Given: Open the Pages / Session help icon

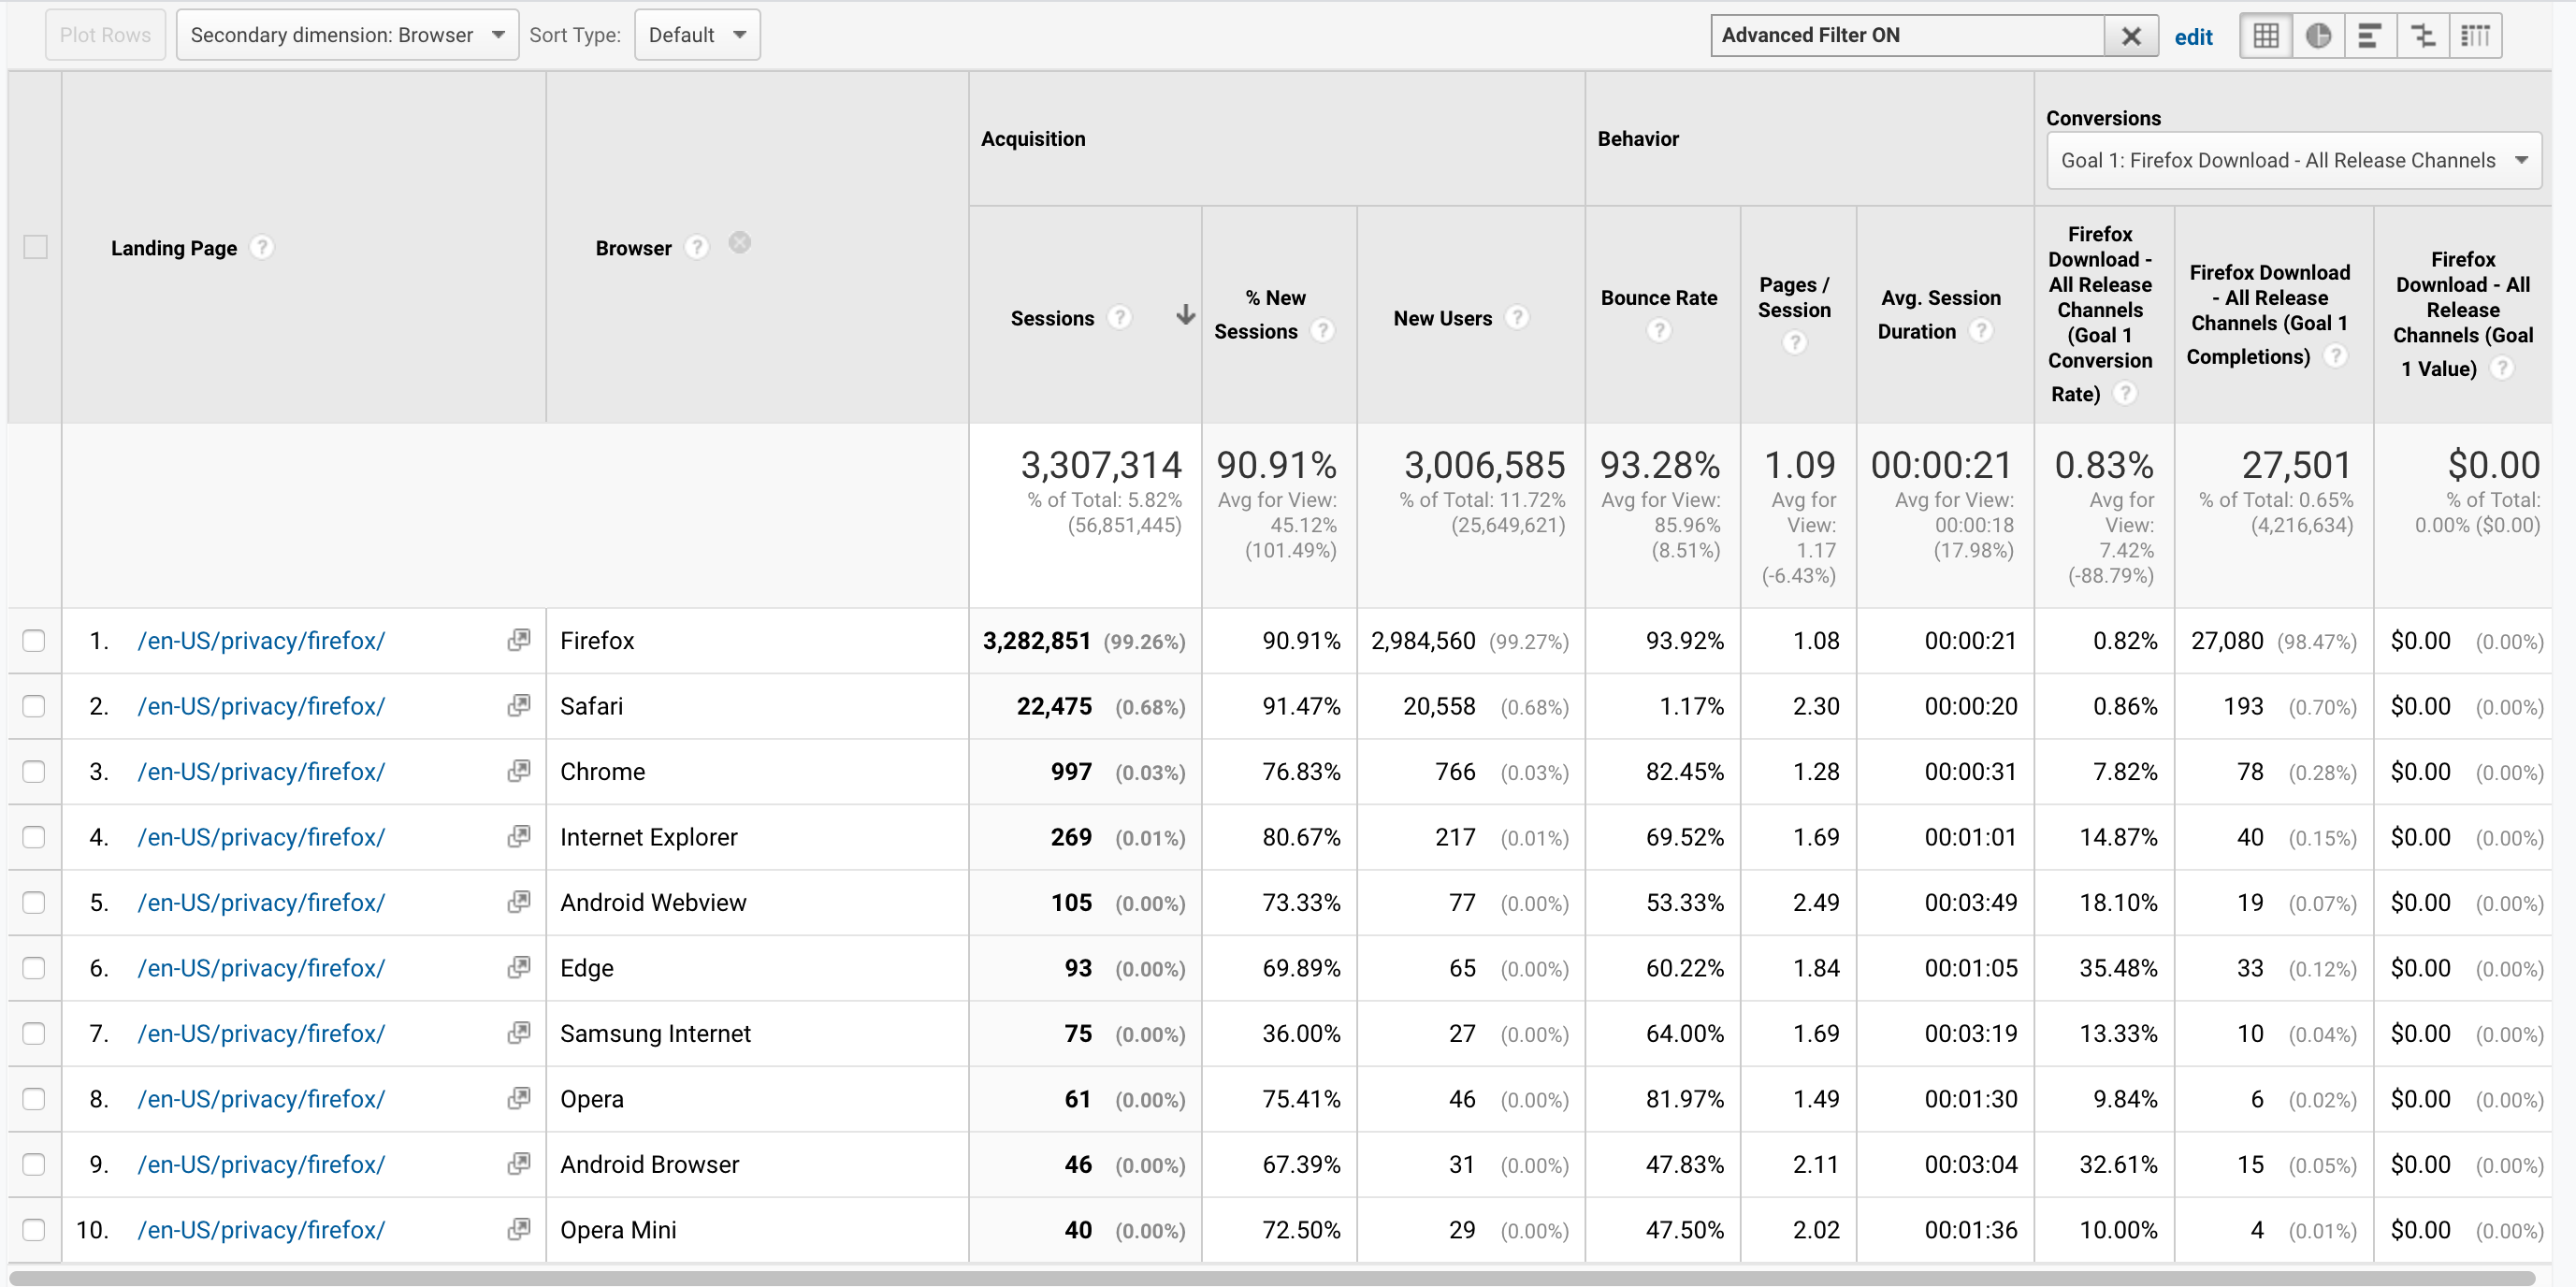Looking at the screenshot, I should point(1795,343).
